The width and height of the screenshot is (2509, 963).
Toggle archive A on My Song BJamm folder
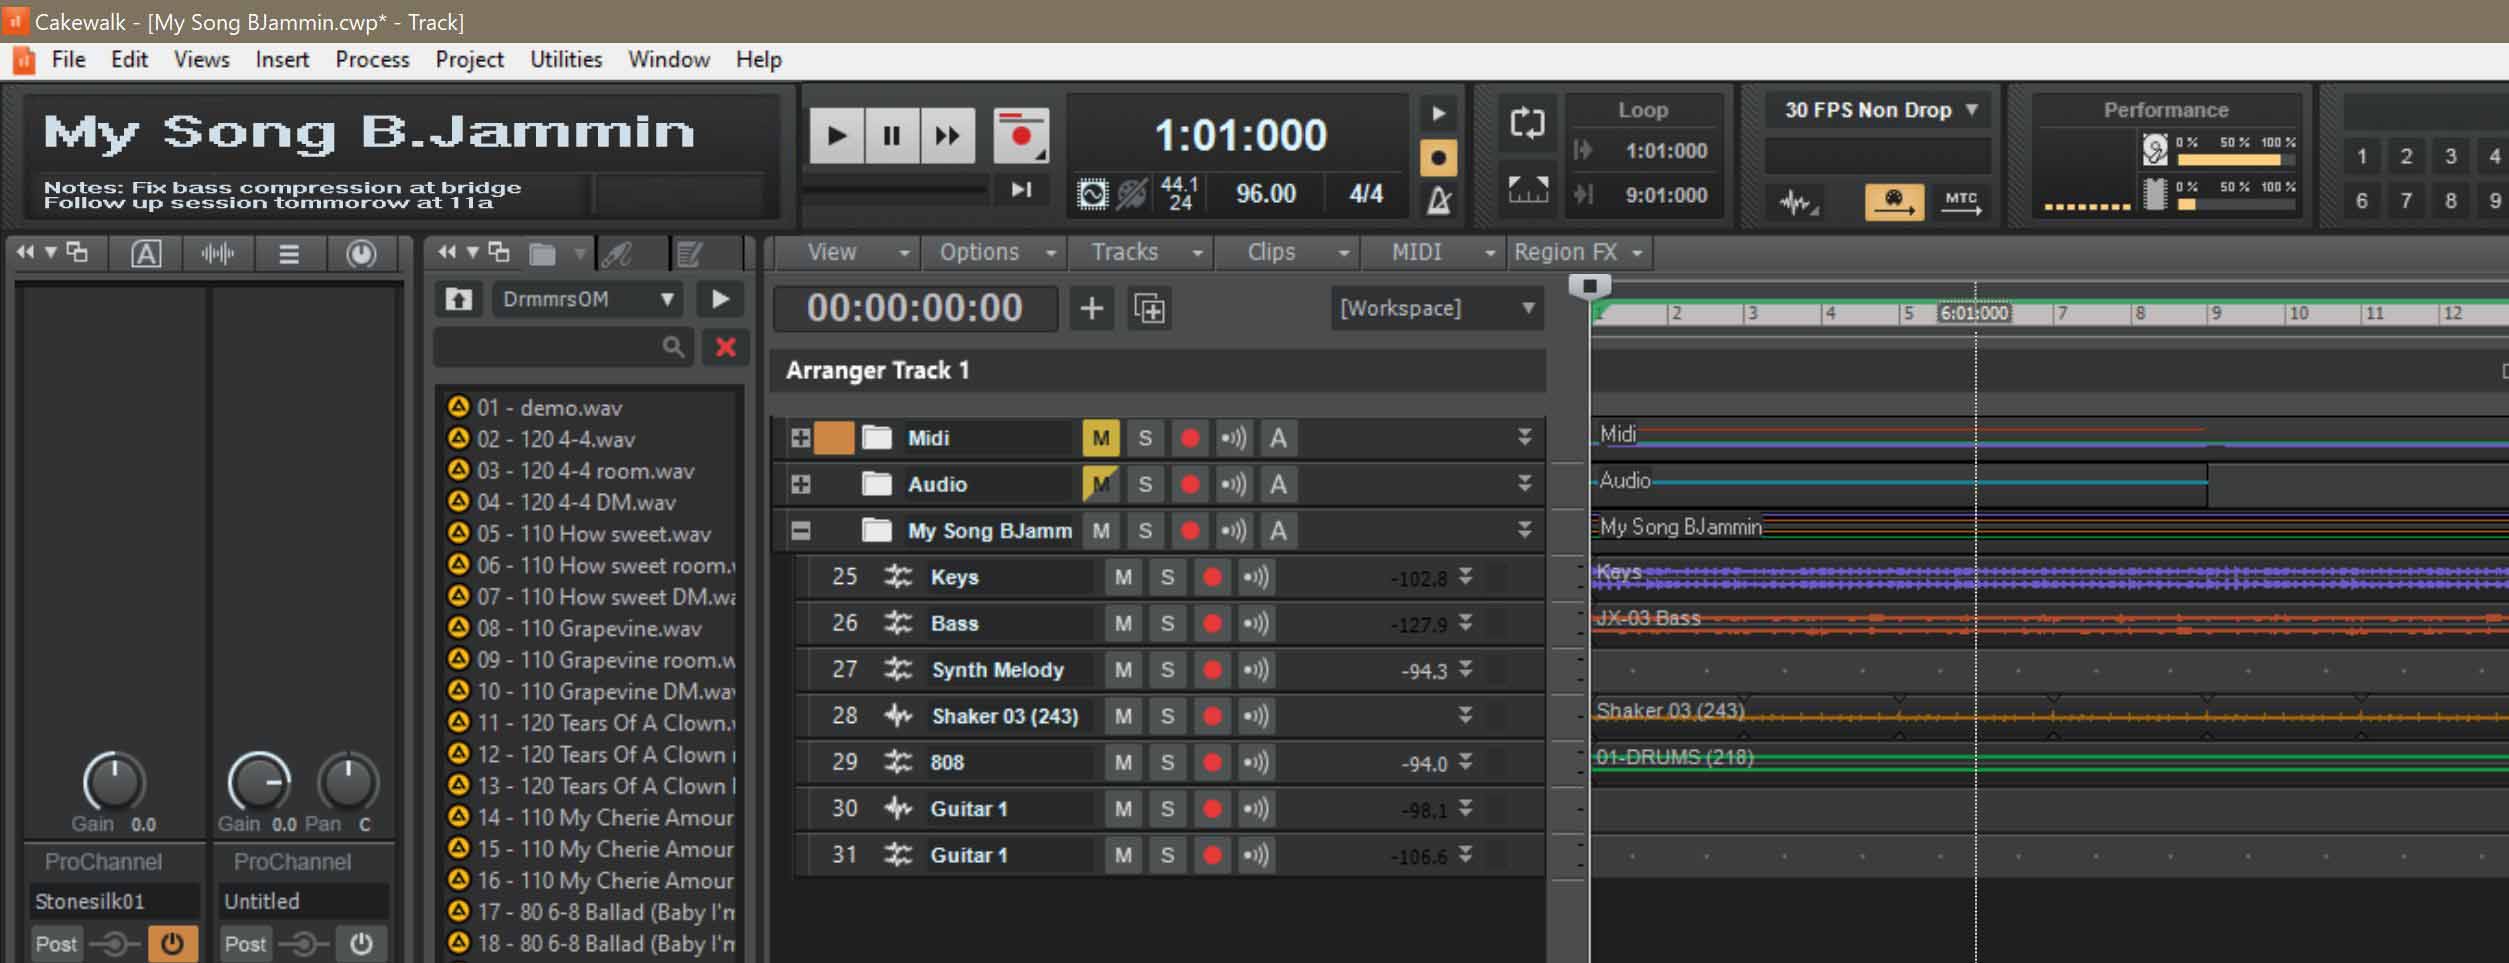1278,531
